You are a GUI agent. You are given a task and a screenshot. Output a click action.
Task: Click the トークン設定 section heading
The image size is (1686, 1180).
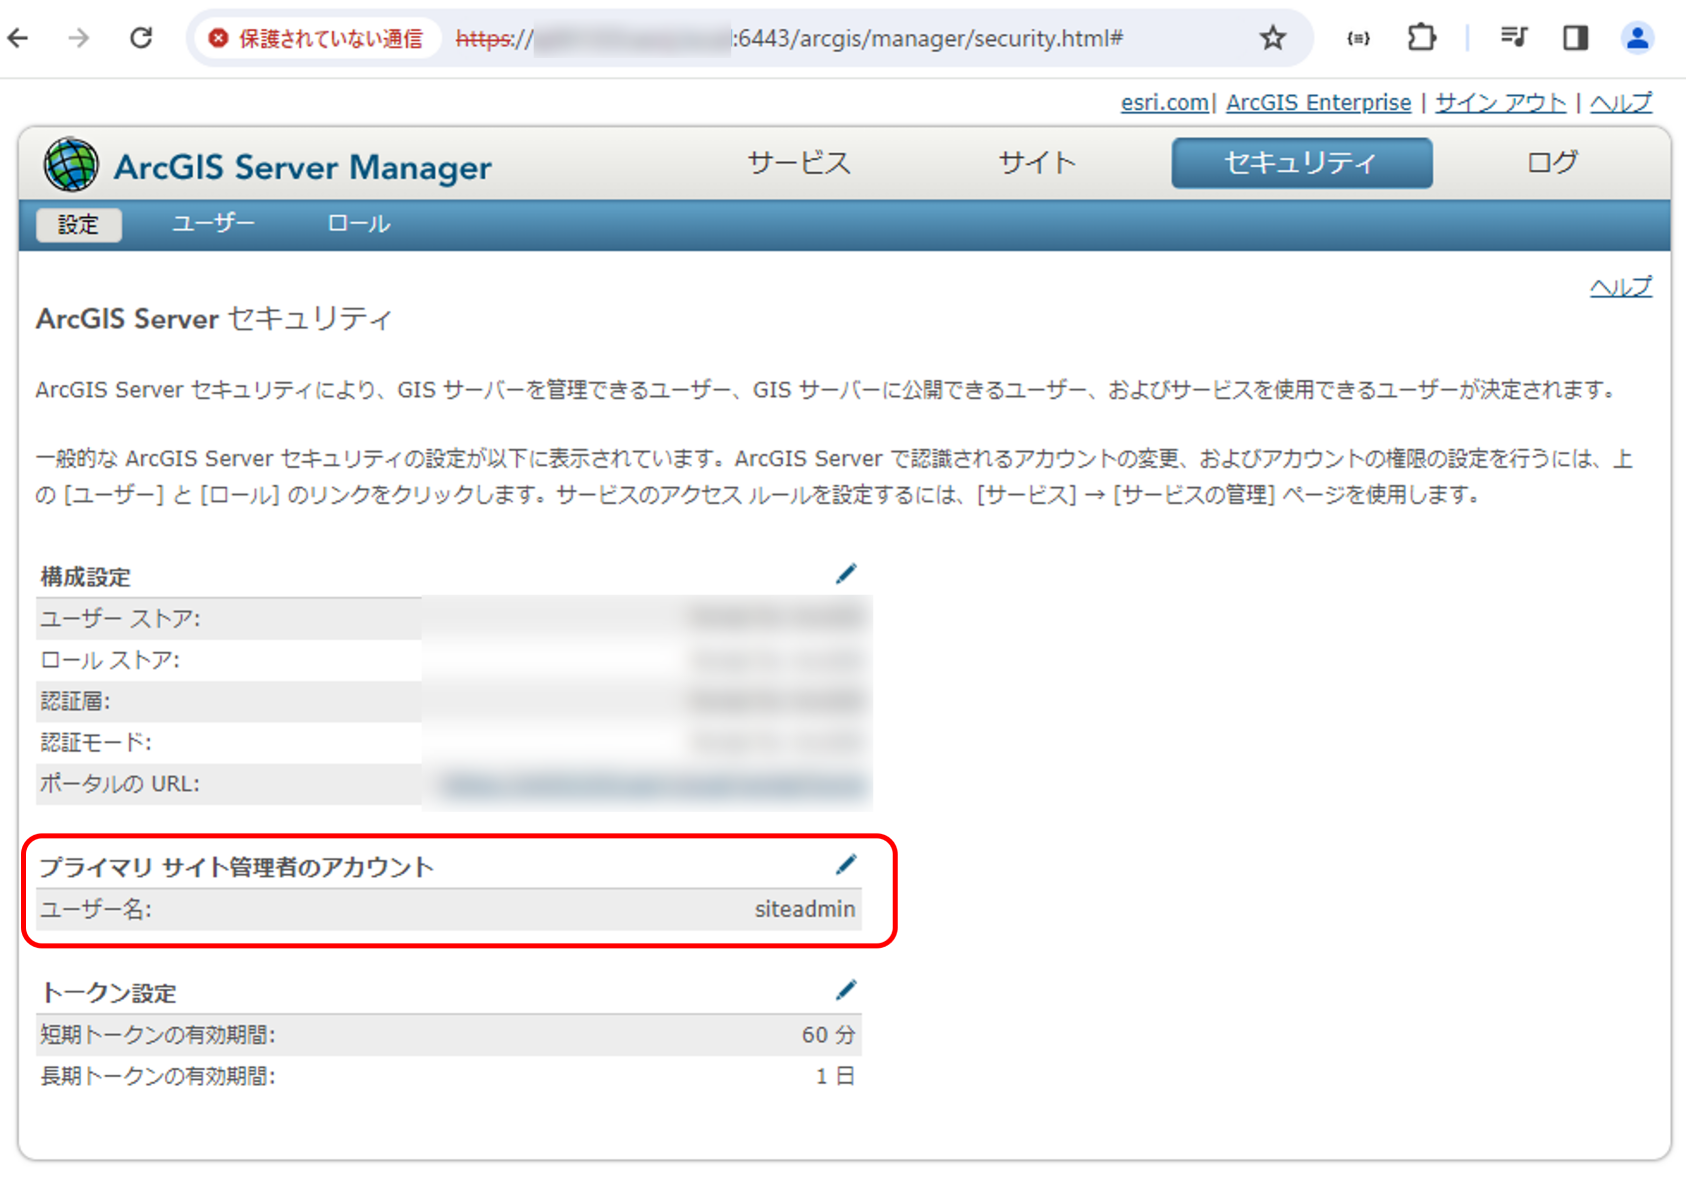pos(109,993)
